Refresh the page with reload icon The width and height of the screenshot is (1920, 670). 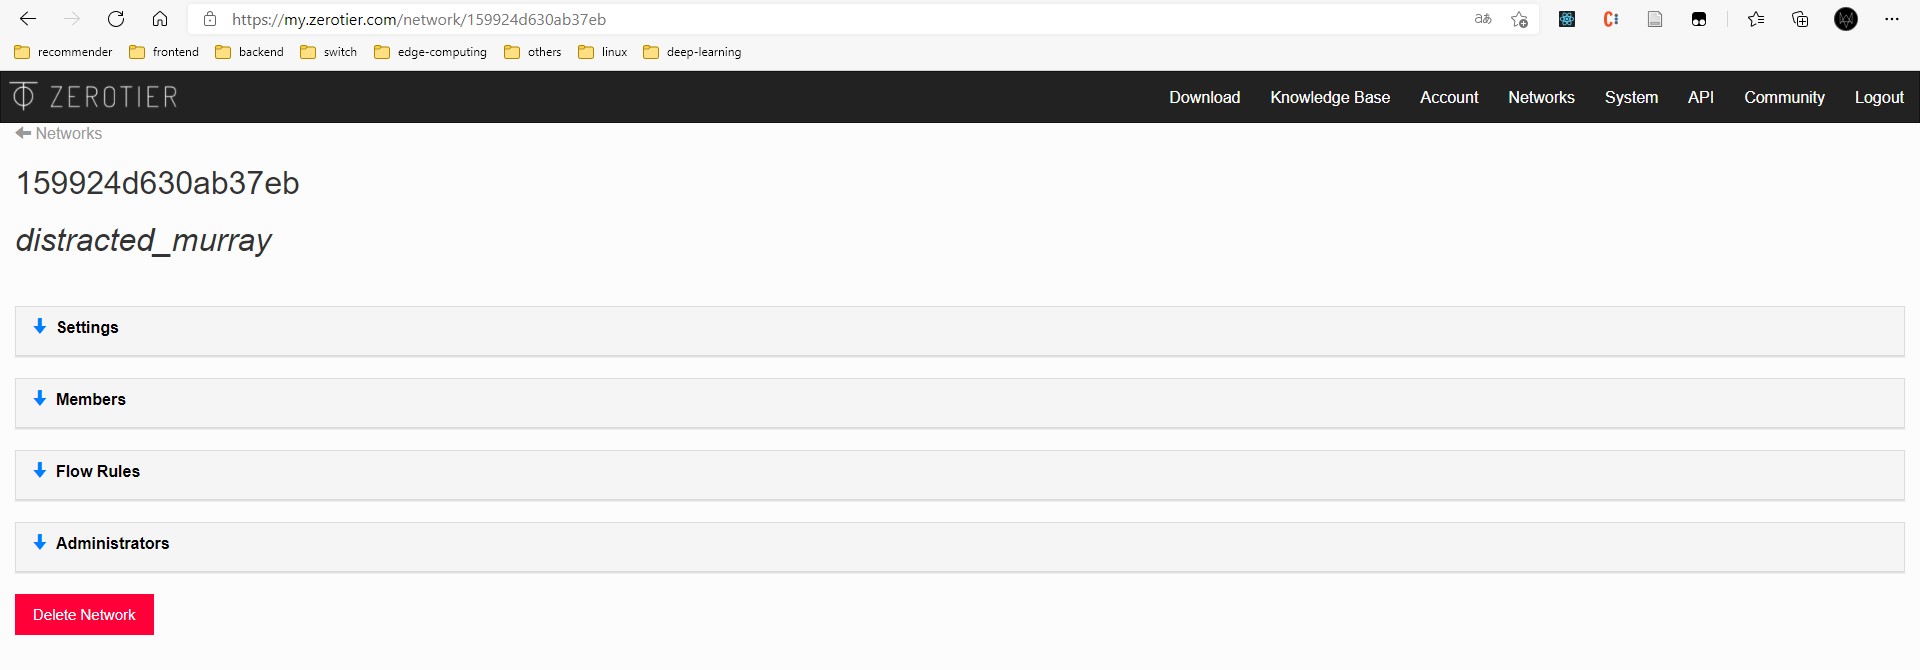tap(116, 19)
